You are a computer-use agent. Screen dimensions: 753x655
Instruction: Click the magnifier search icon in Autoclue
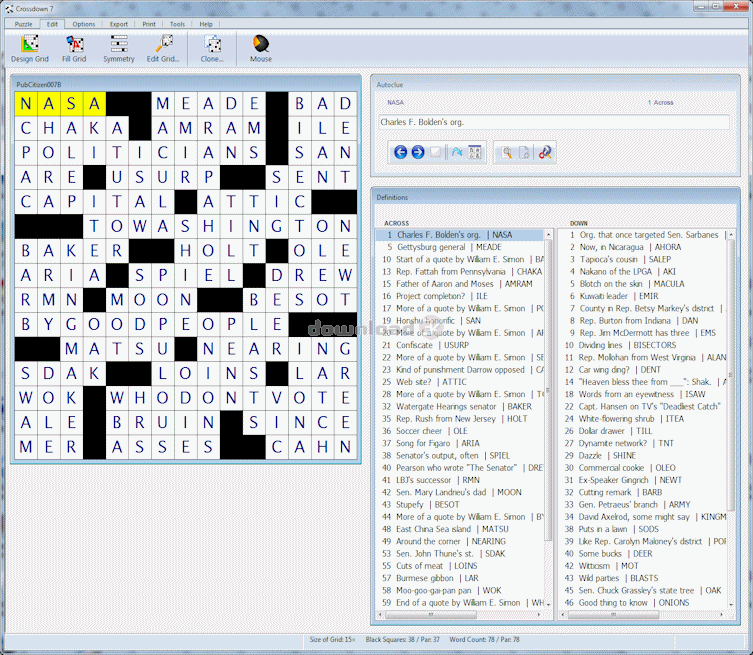[x=507, y=153]
